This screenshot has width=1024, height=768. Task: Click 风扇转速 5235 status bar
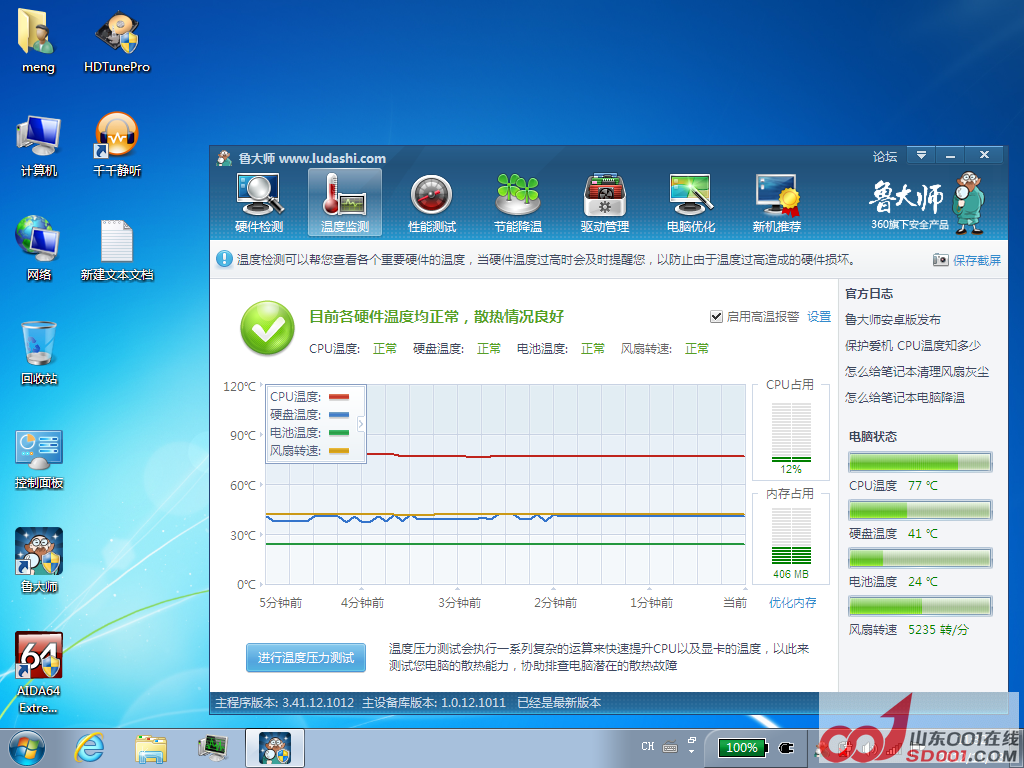point(920,606)
